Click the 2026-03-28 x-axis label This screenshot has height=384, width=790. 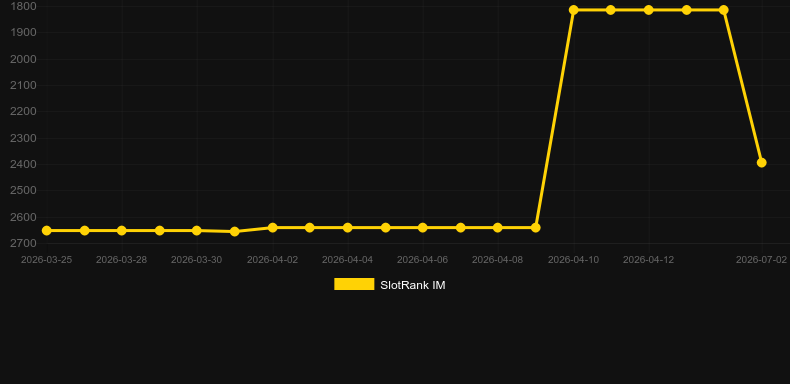[x=121, y=260]
